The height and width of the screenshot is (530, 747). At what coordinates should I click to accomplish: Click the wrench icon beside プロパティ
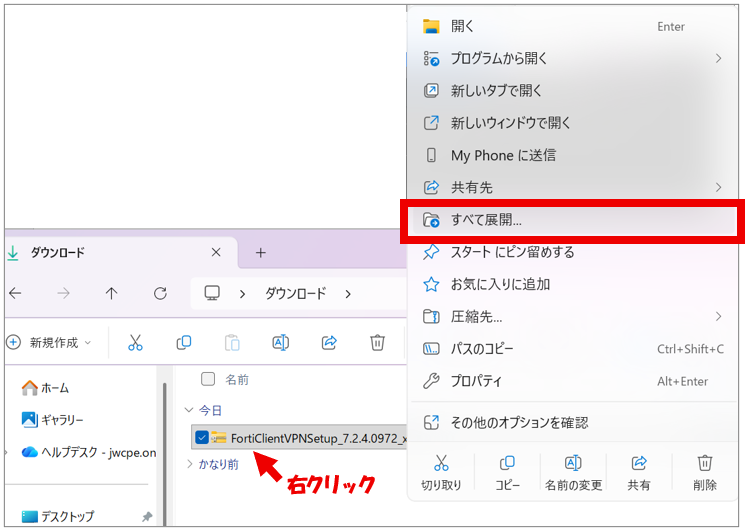click(x=431, y=381)
